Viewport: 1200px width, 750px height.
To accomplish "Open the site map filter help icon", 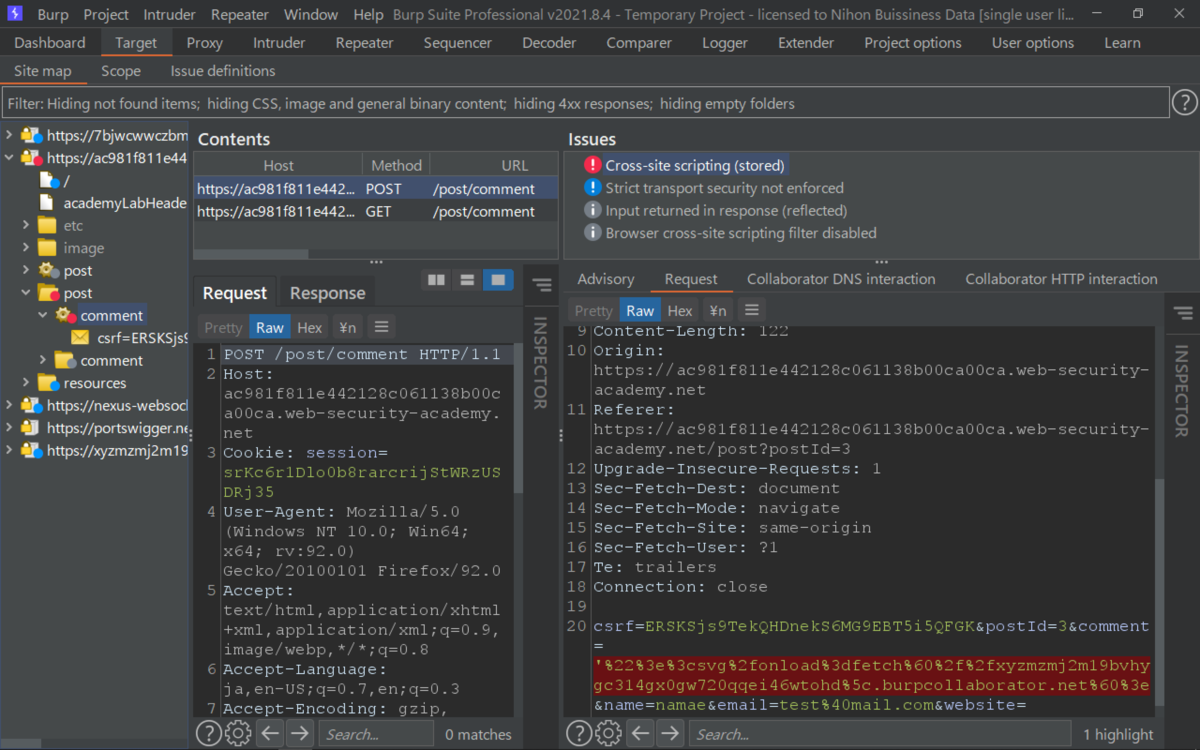I will 1184,103.
